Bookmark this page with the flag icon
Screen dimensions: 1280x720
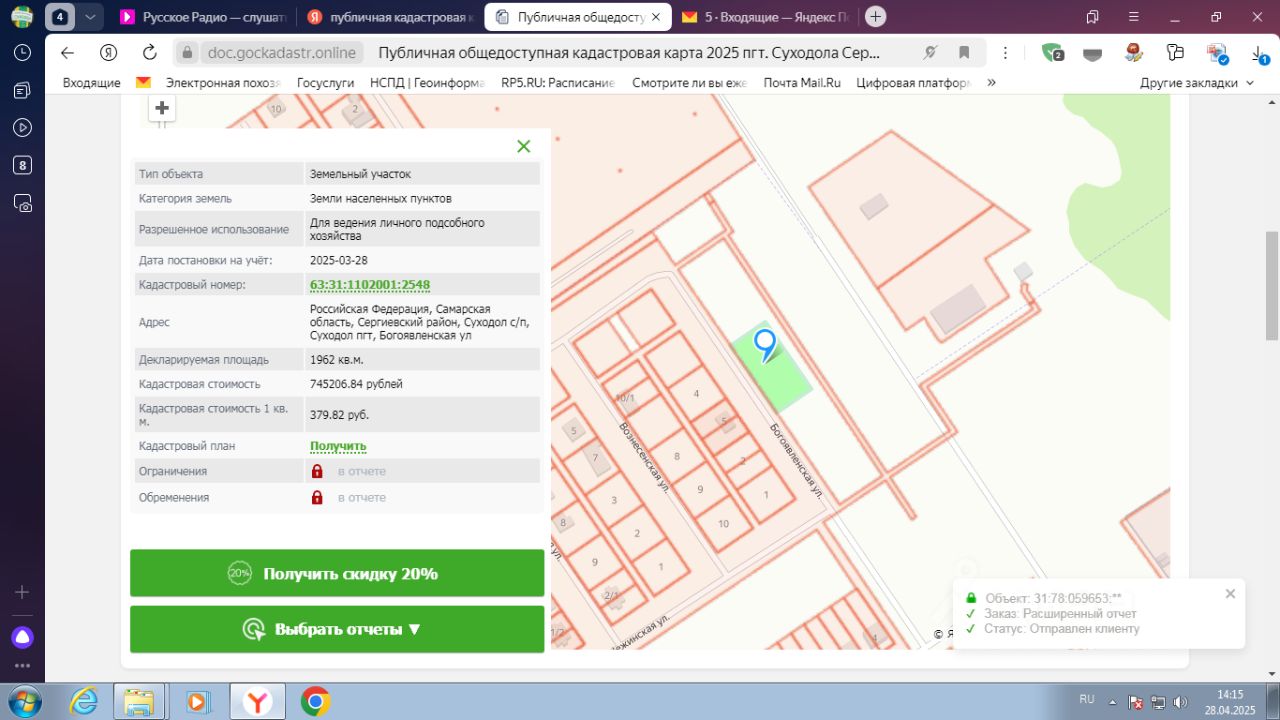(x=964, y=53)
